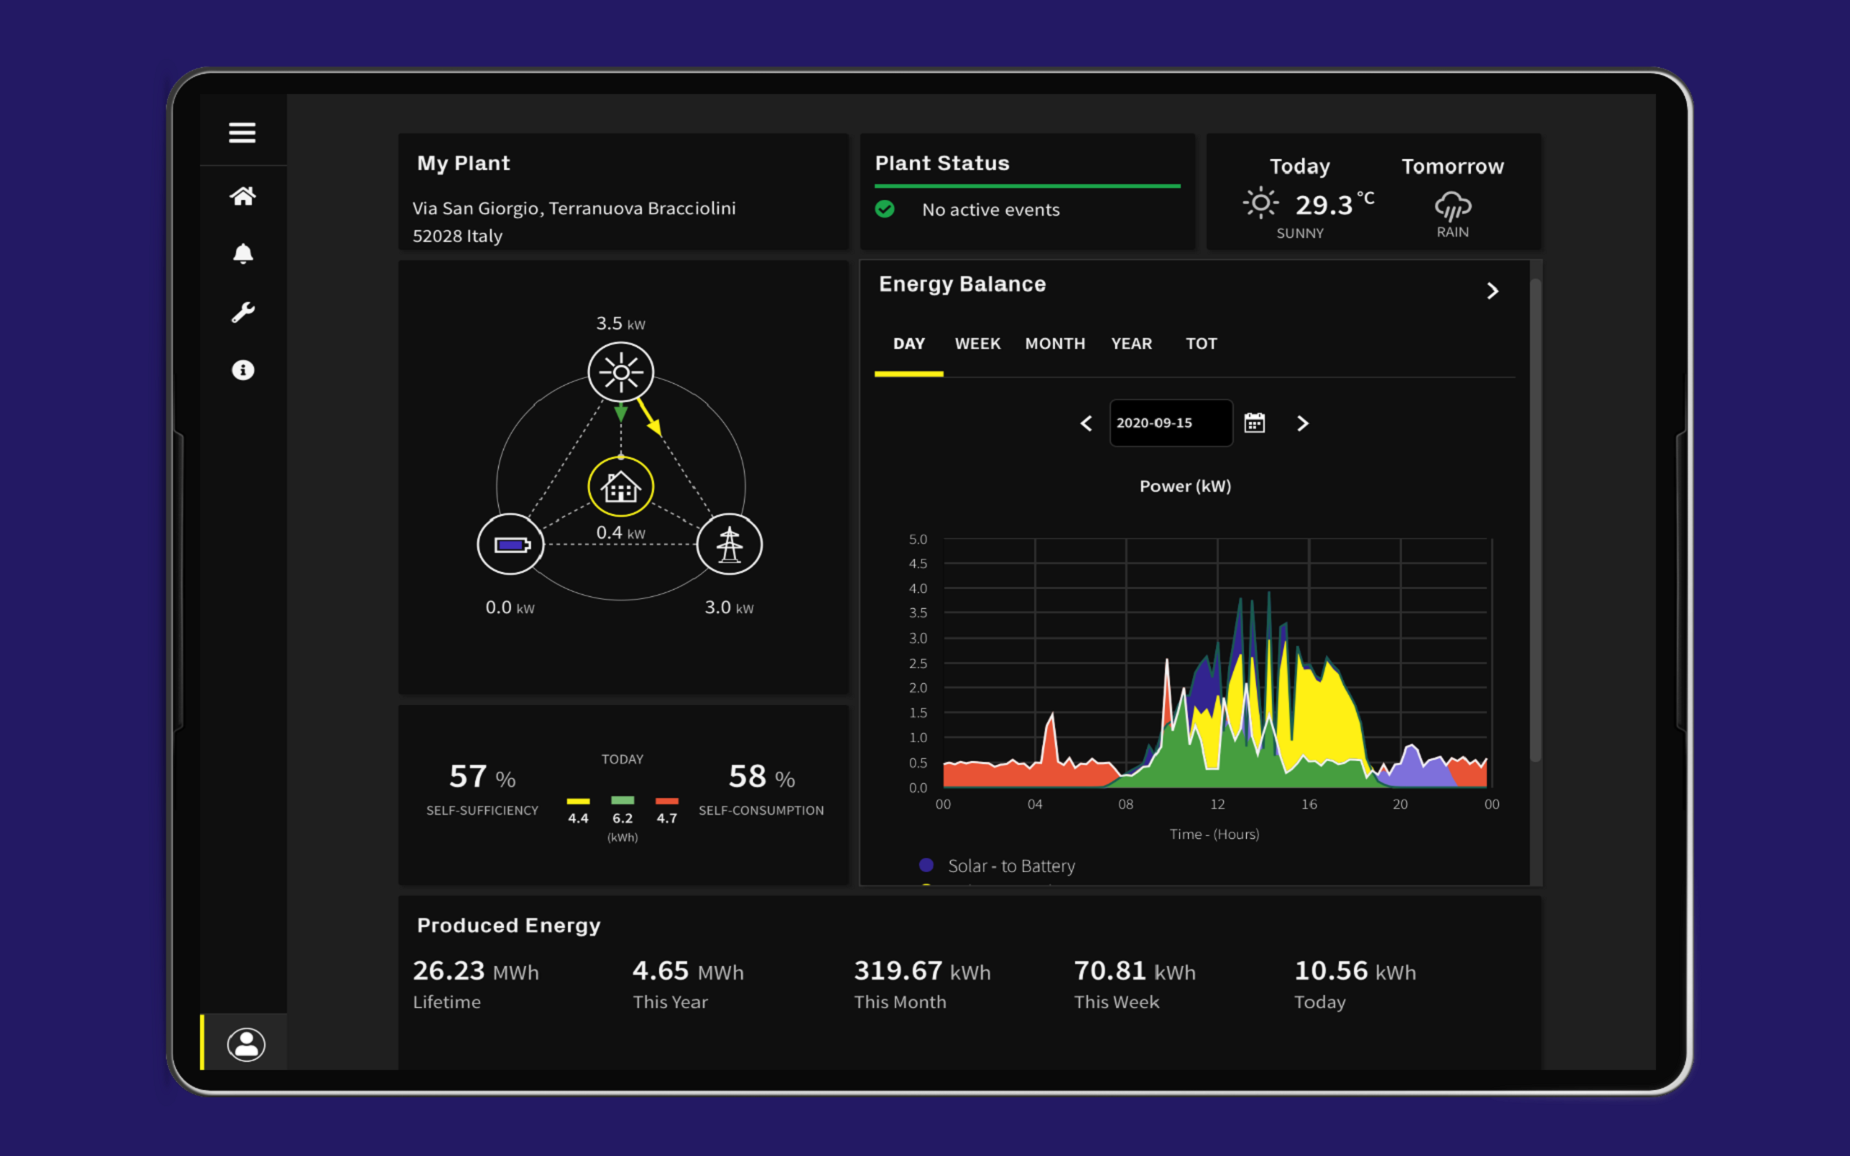Open the wrench settings icon
The height and width of the screenshot is (1156, 1850).
243,312
